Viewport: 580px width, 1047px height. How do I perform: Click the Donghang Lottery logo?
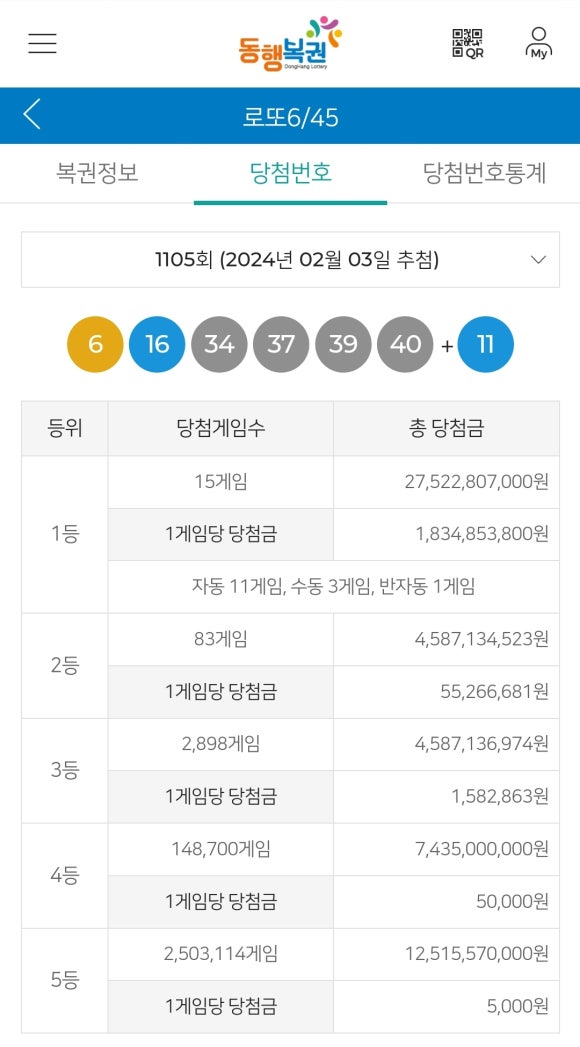coord(290,43)
